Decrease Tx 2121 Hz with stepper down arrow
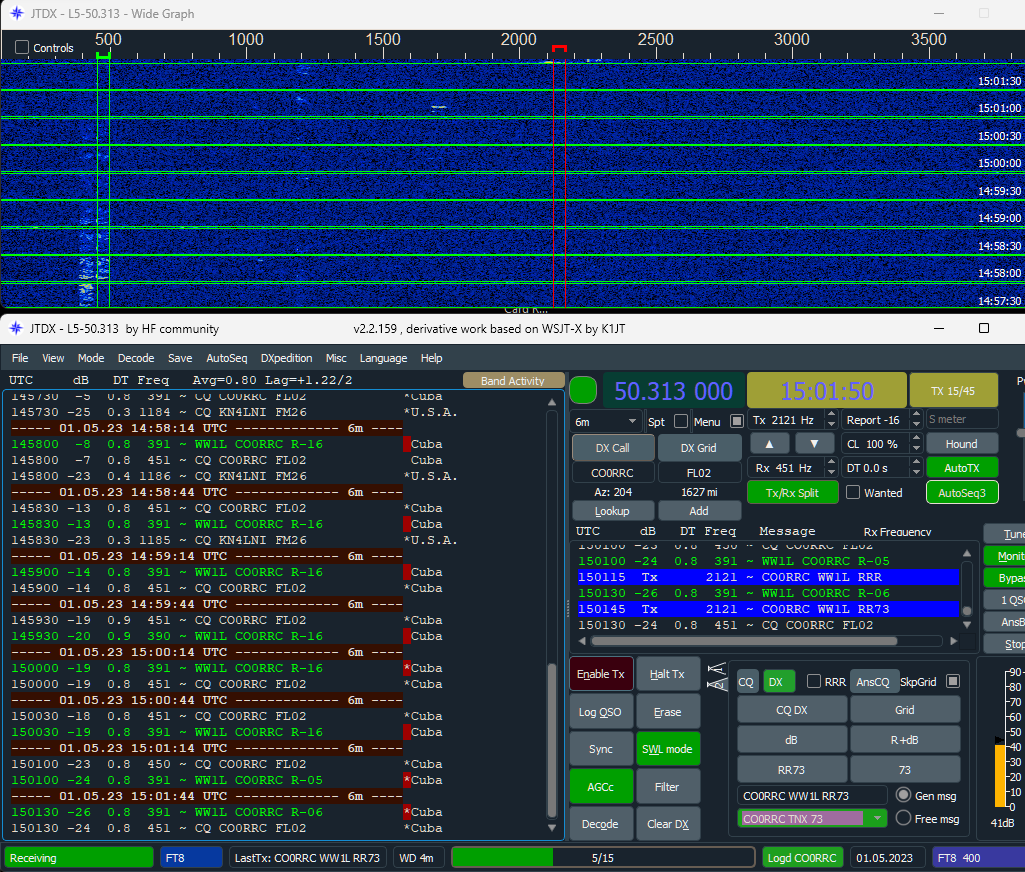 click(x=831, y=424)
